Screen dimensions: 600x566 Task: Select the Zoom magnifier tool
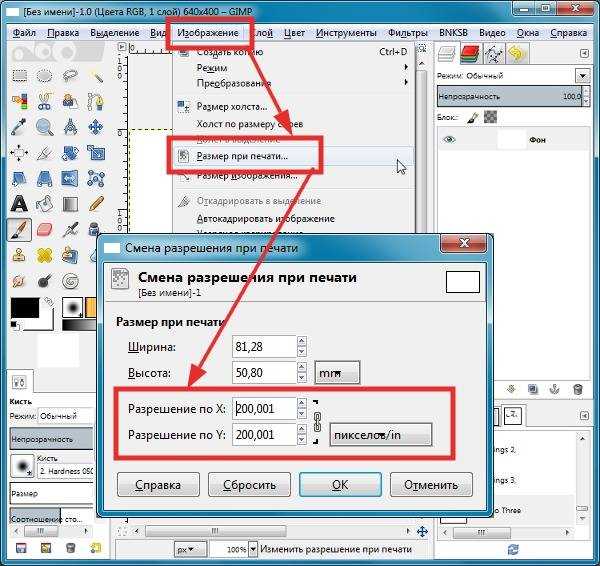click(x=44, y=127)
